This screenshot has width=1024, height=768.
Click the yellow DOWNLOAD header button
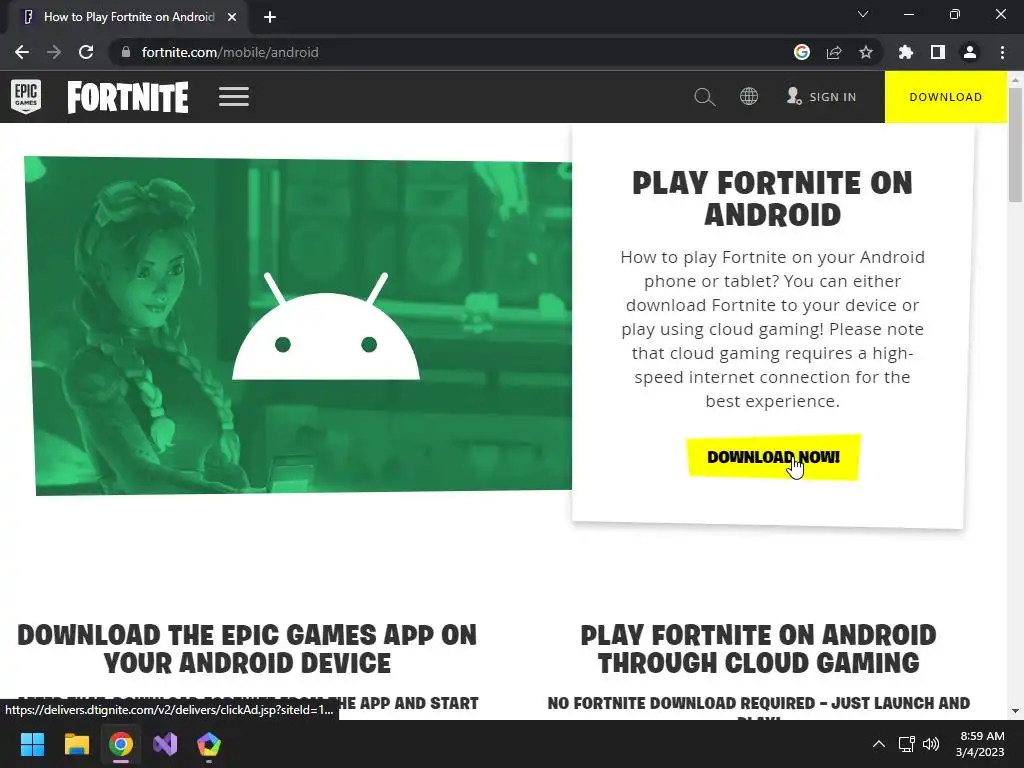coord(946,97)
